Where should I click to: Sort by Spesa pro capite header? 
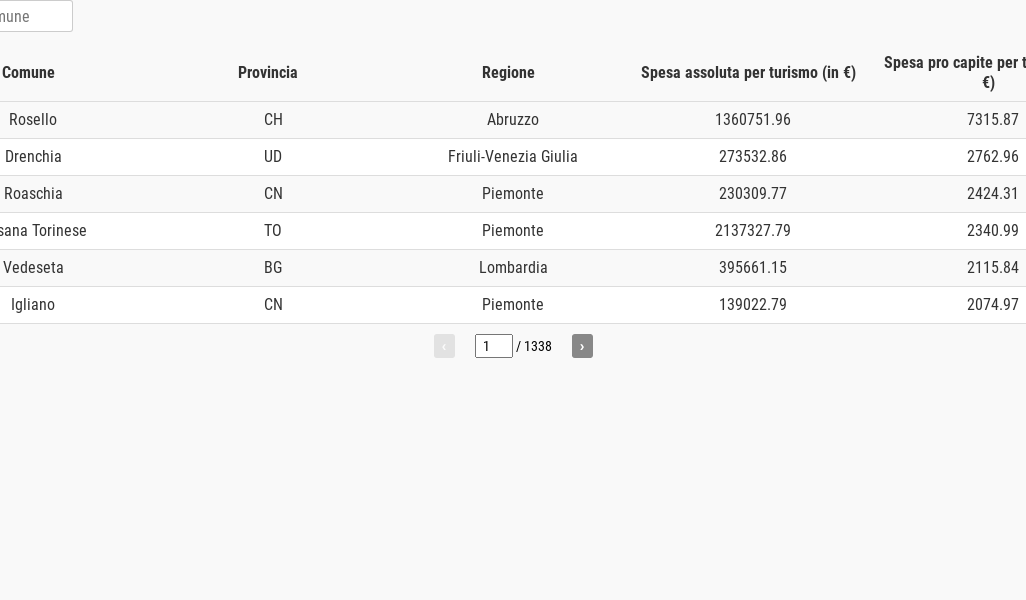(954, 72)
